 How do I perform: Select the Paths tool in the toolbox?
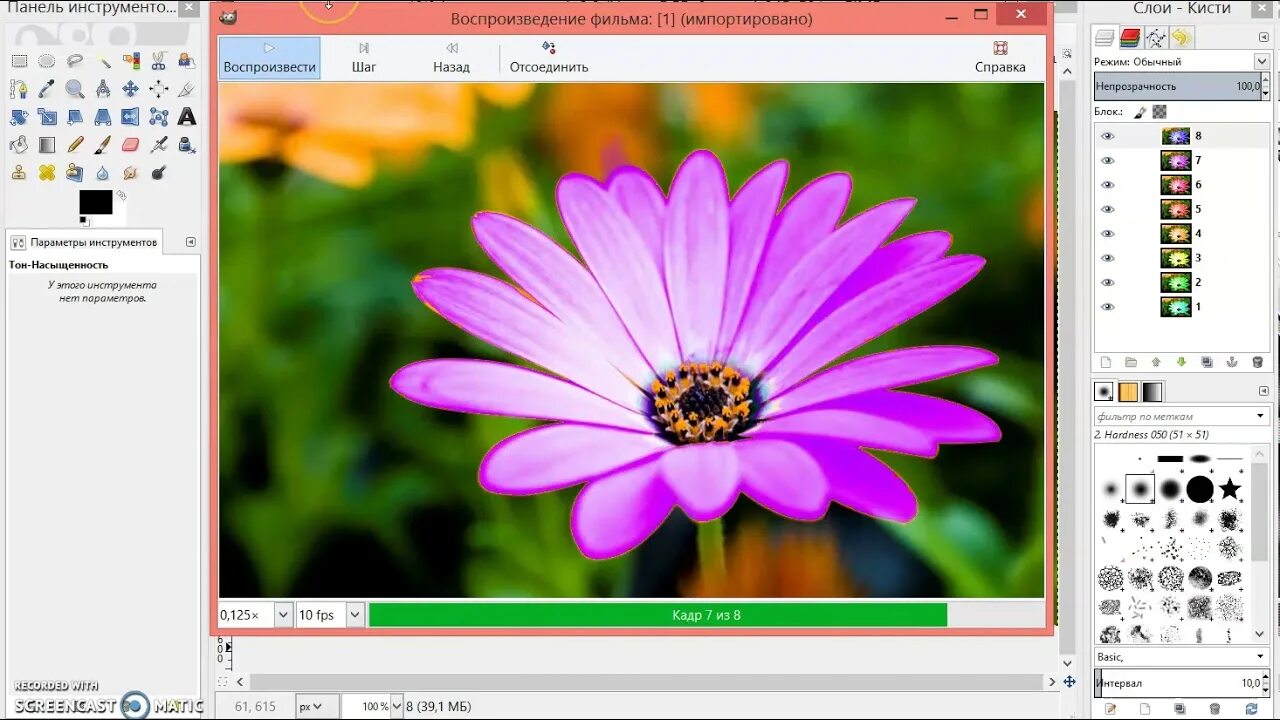pos(19,89)
